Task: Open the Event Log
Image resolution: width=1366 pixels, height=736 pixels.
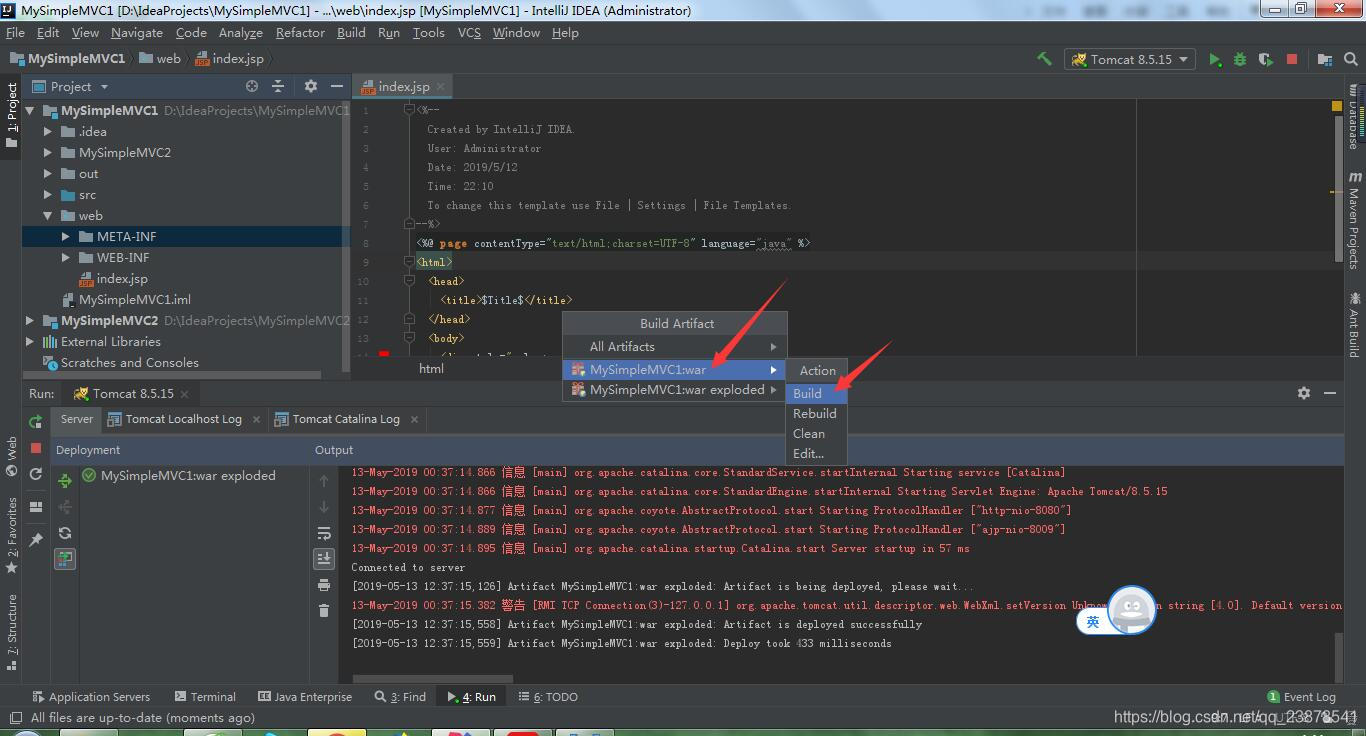Action: (x=1301, y=697)
